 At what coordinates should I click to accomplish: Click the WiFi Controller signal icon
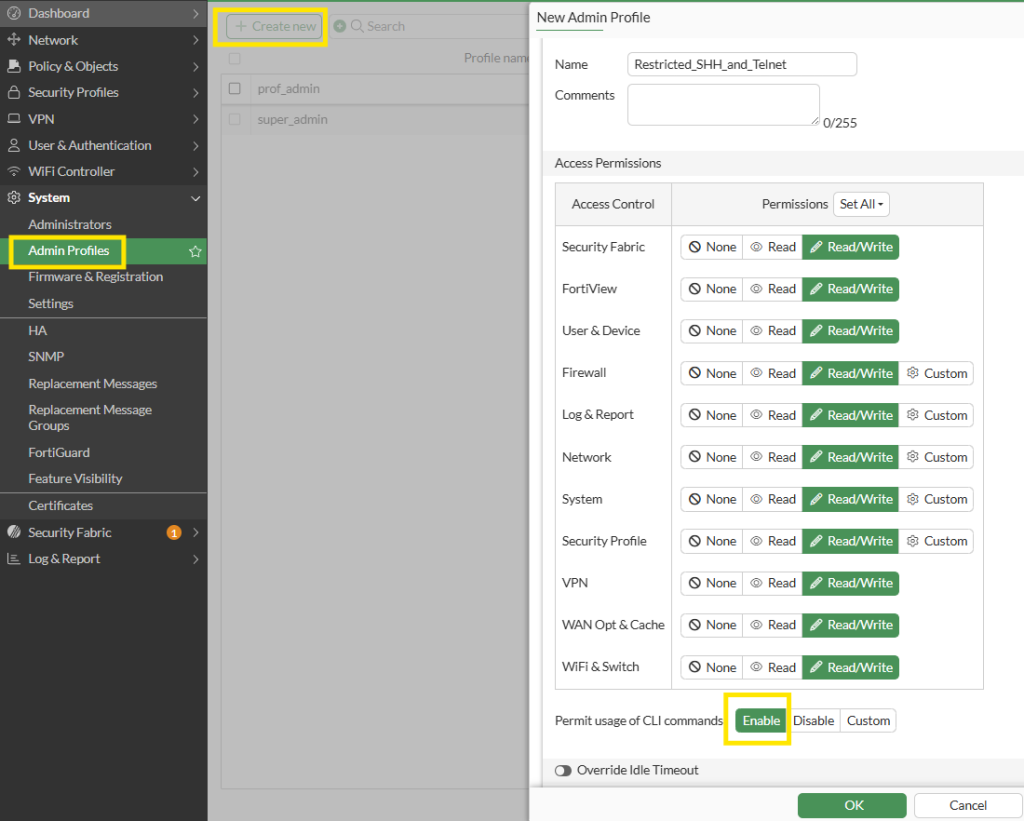click(14, 171)
